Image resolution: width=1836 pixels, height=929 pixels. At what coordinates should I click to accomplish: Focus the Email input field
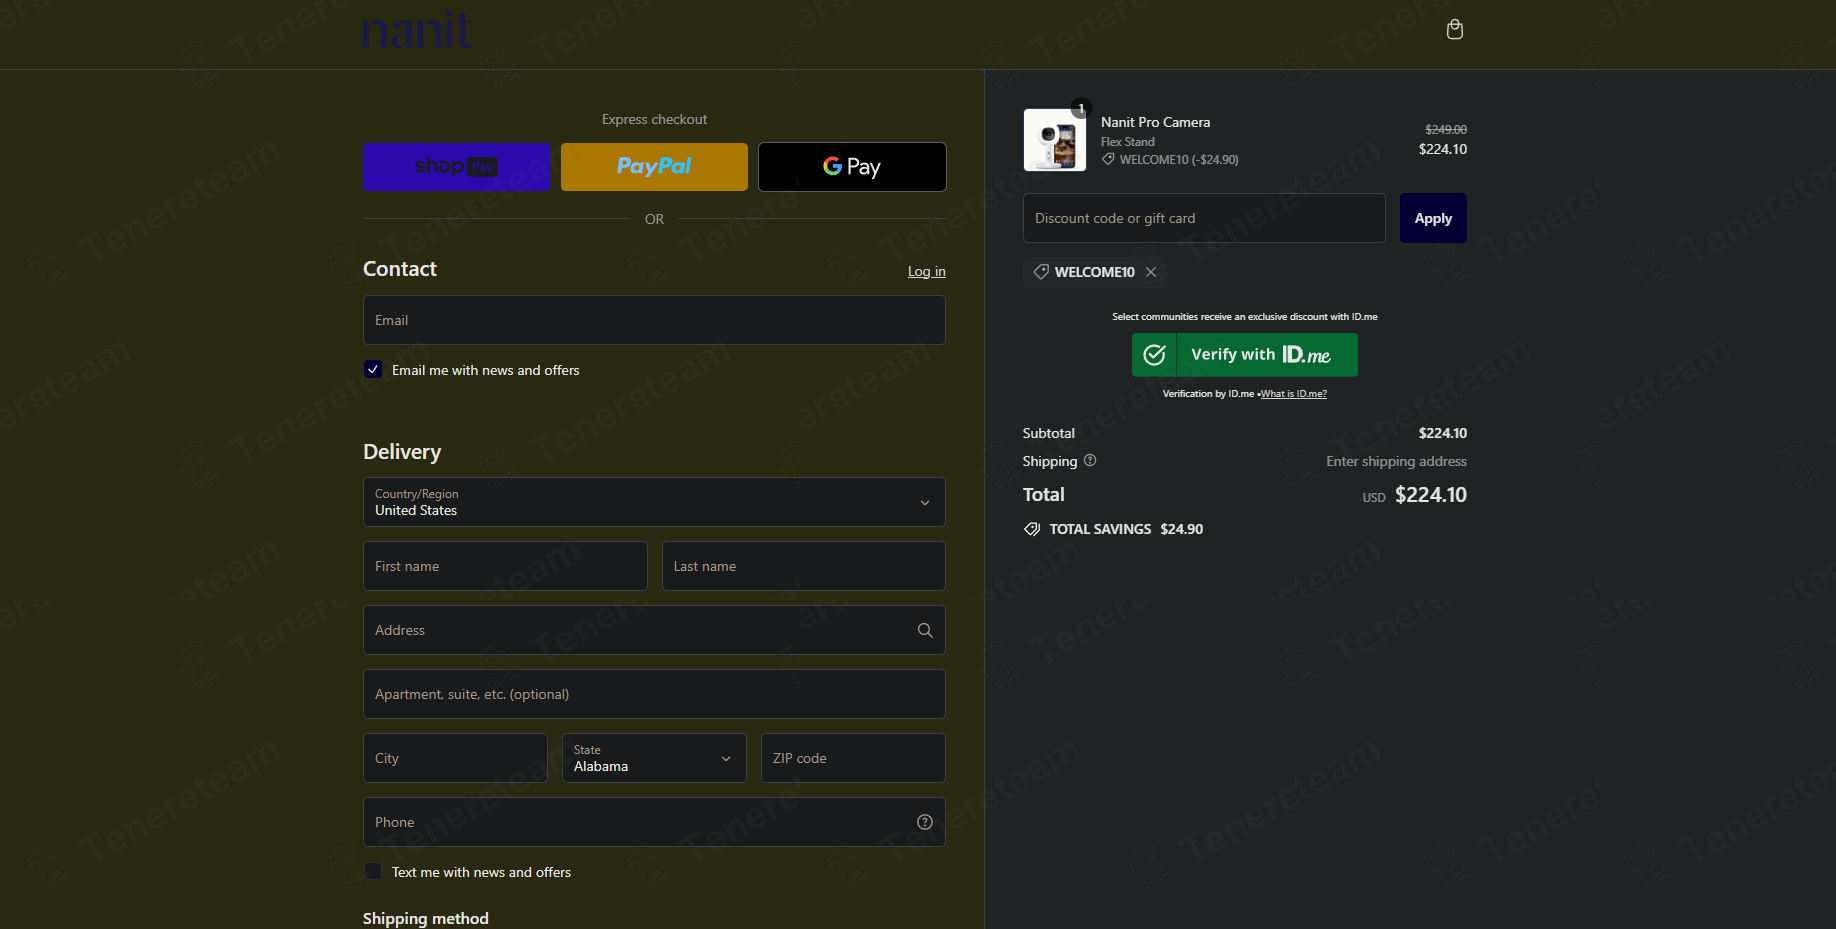point(654,320)
